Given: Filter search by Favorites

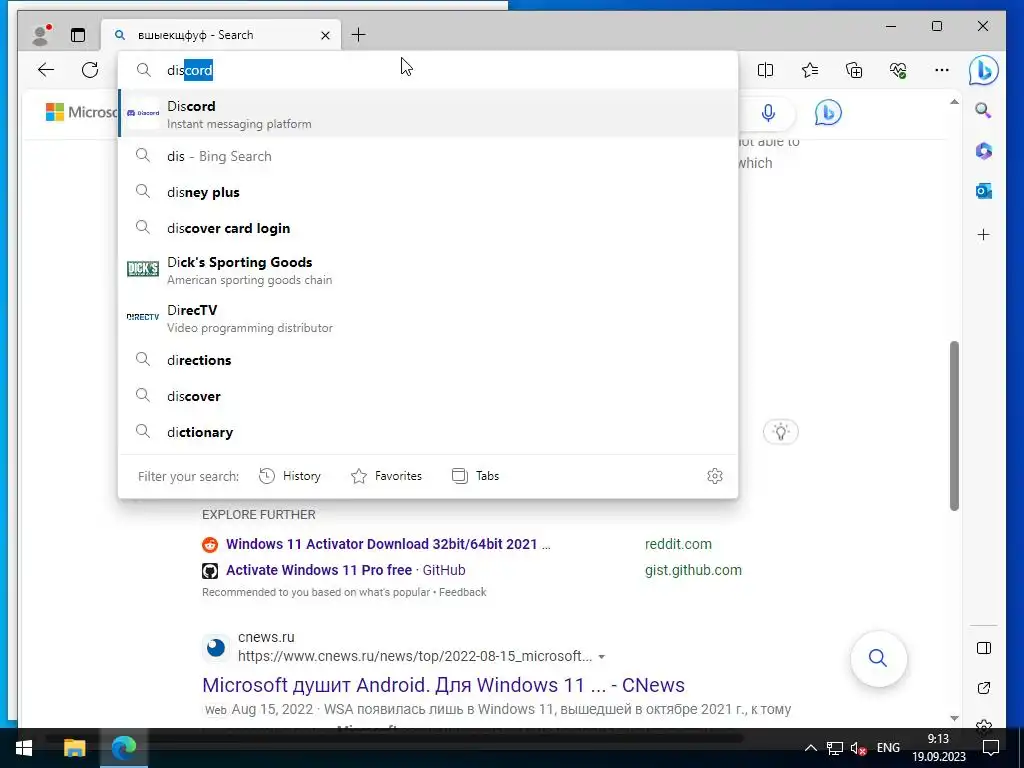Looking at the screenshot, I should 387,476.
